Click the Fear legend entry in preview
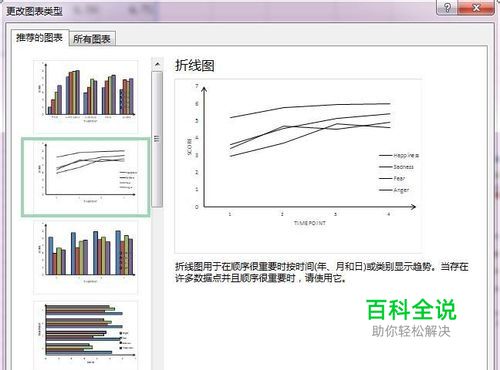 [392, 178]
